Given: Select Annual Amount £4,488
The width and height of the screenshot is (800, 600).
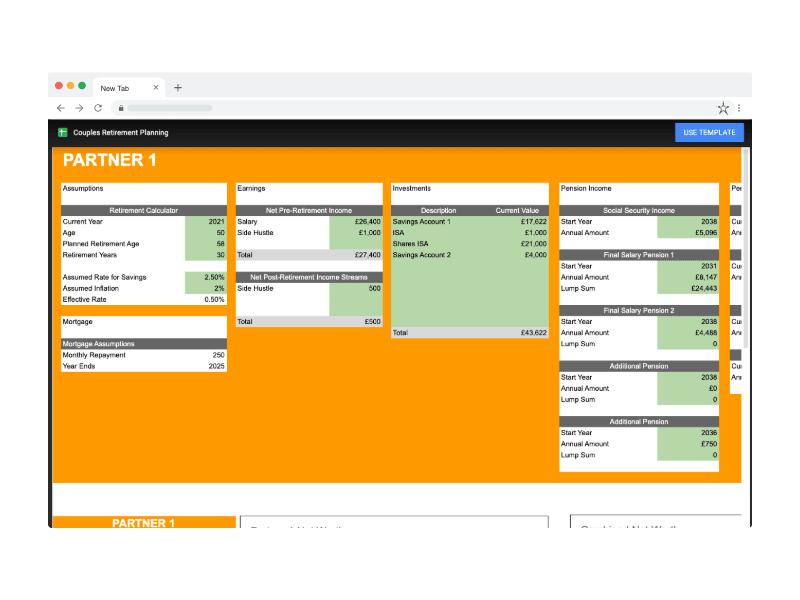Looking at the screenshot, I should pyautogui.click(x=688, y=333).
